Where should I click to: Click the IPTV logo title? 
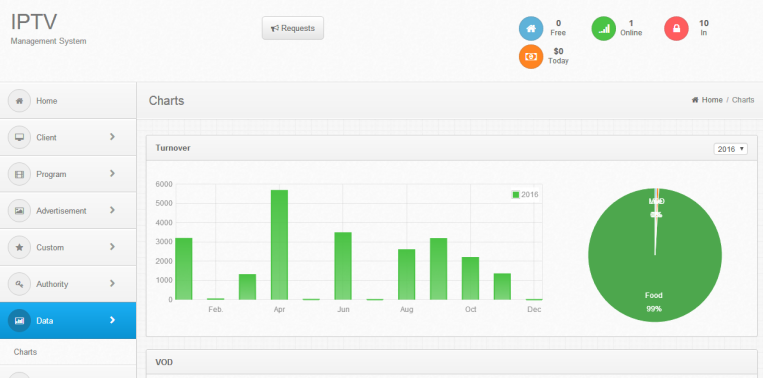pos(34,22)
